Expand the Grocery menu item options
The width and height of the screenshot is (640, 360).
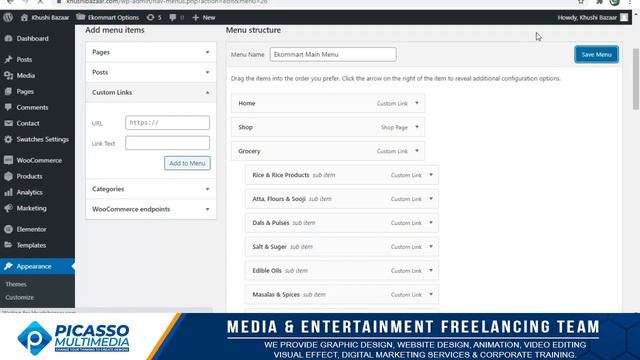click(417, 151)
